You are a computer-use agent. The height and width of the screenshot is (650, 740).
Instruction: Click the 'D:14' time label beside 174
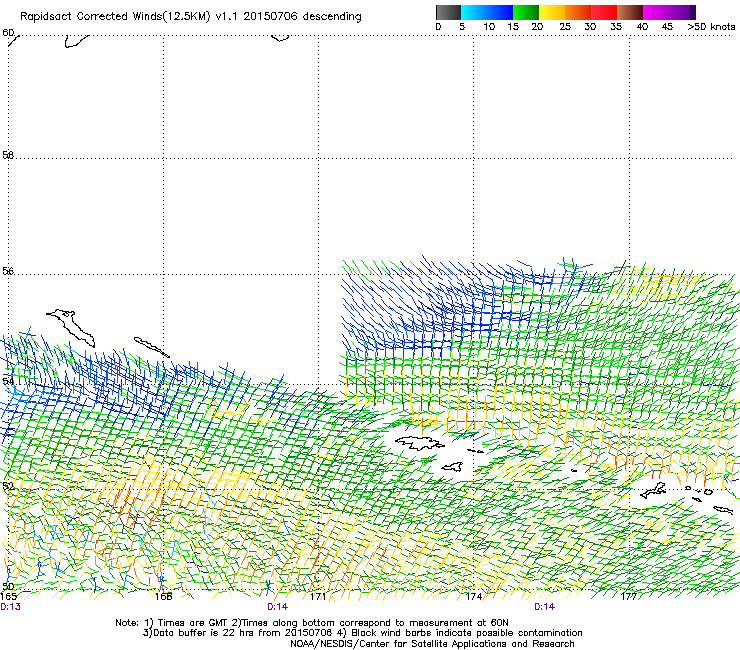545,607
